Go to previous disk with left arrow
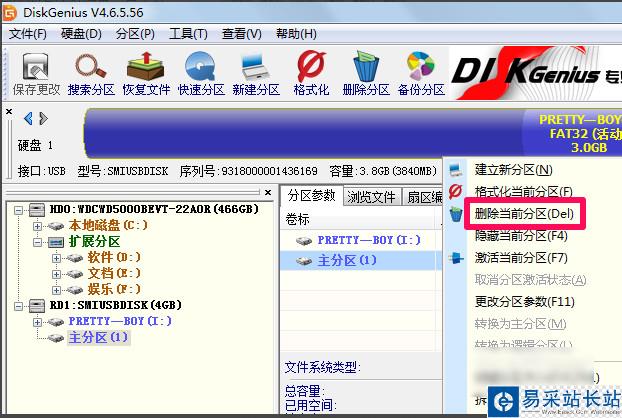The image size is (622, 418). click(x=28, y=118)
